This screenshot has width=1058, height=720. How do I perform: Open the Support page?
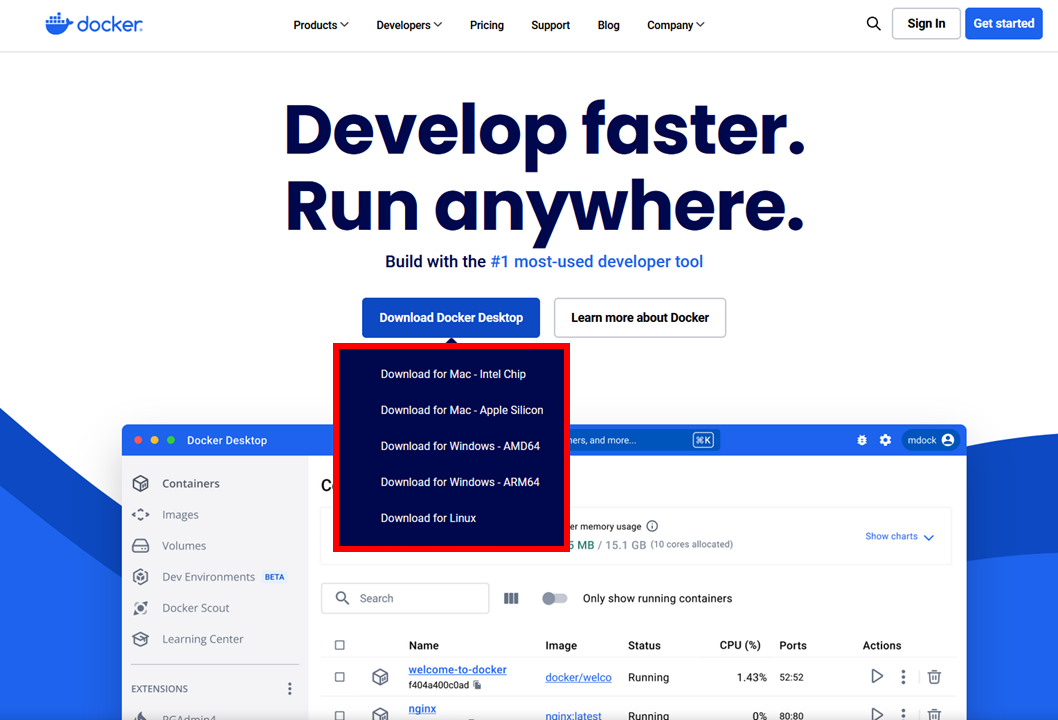(x=550, y=25)
